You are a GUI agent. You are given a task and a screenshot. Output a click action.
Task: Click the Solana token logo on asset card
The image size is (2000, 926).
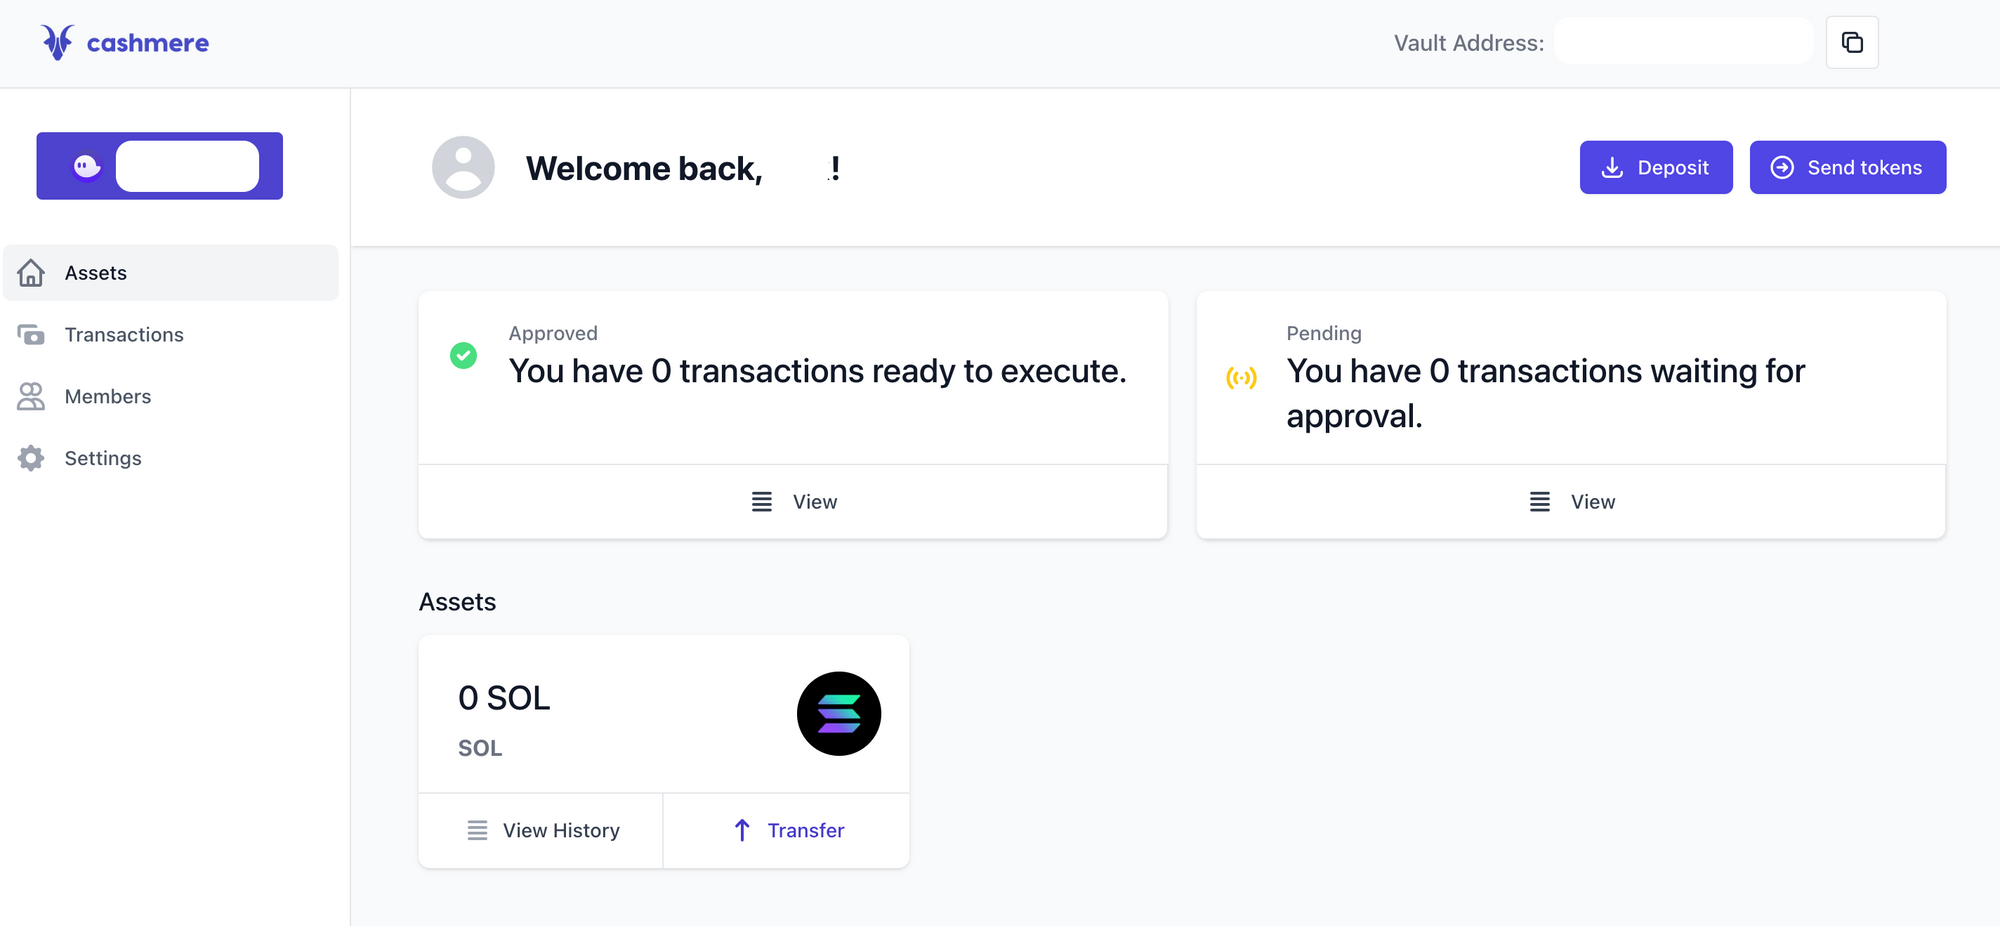tap(839, 713)
